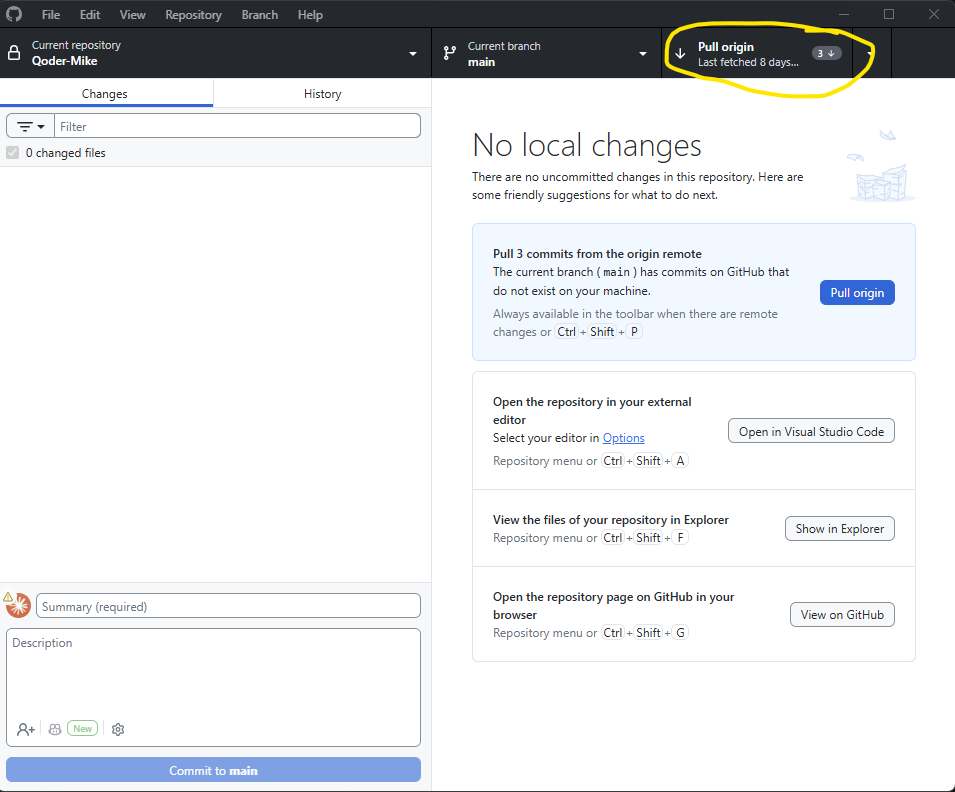
Task: Open the Branch menu
Action: point(259,15)
